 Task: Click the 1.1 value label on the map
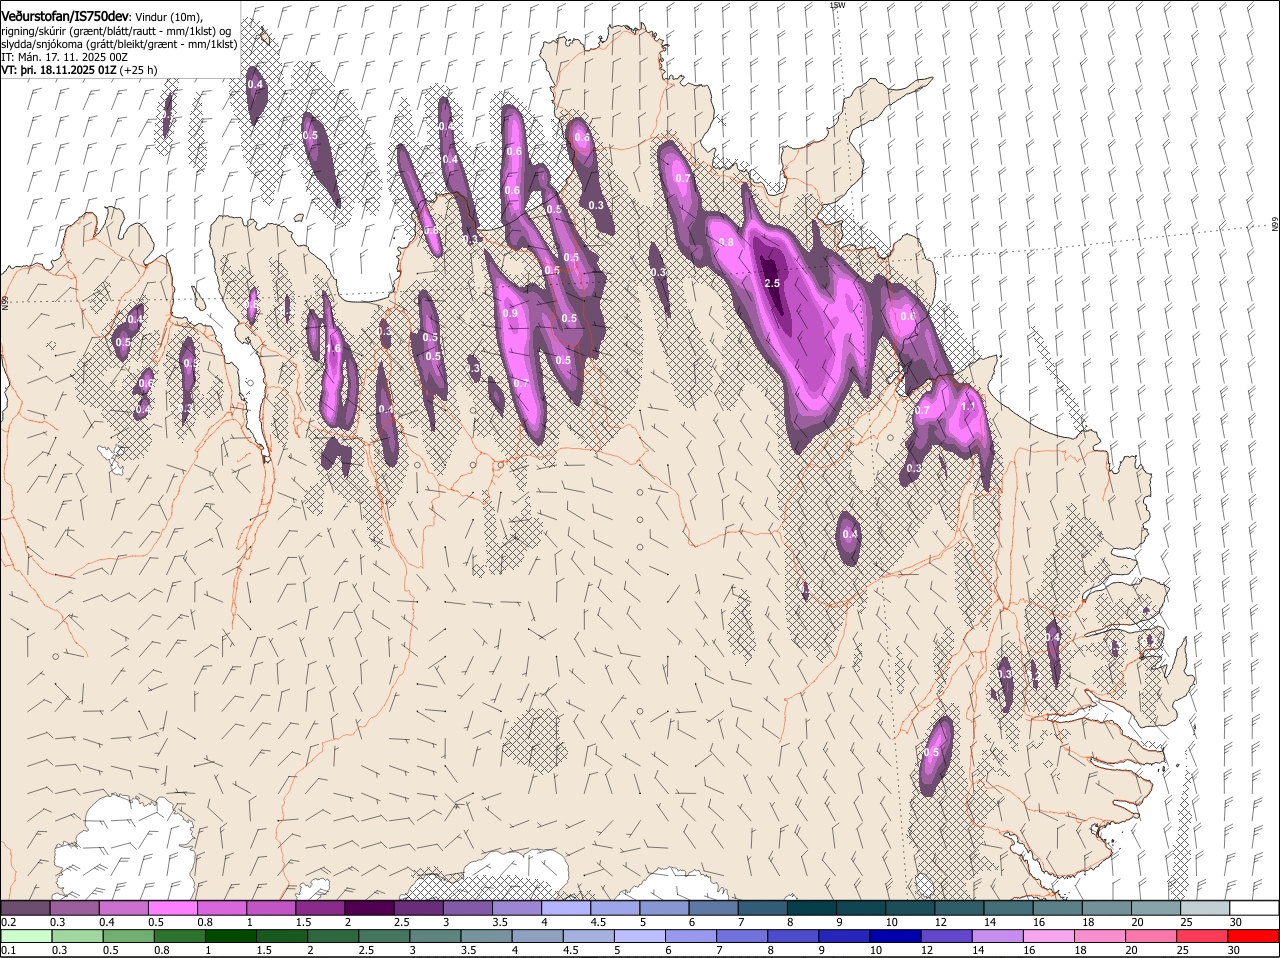point(968,407)
